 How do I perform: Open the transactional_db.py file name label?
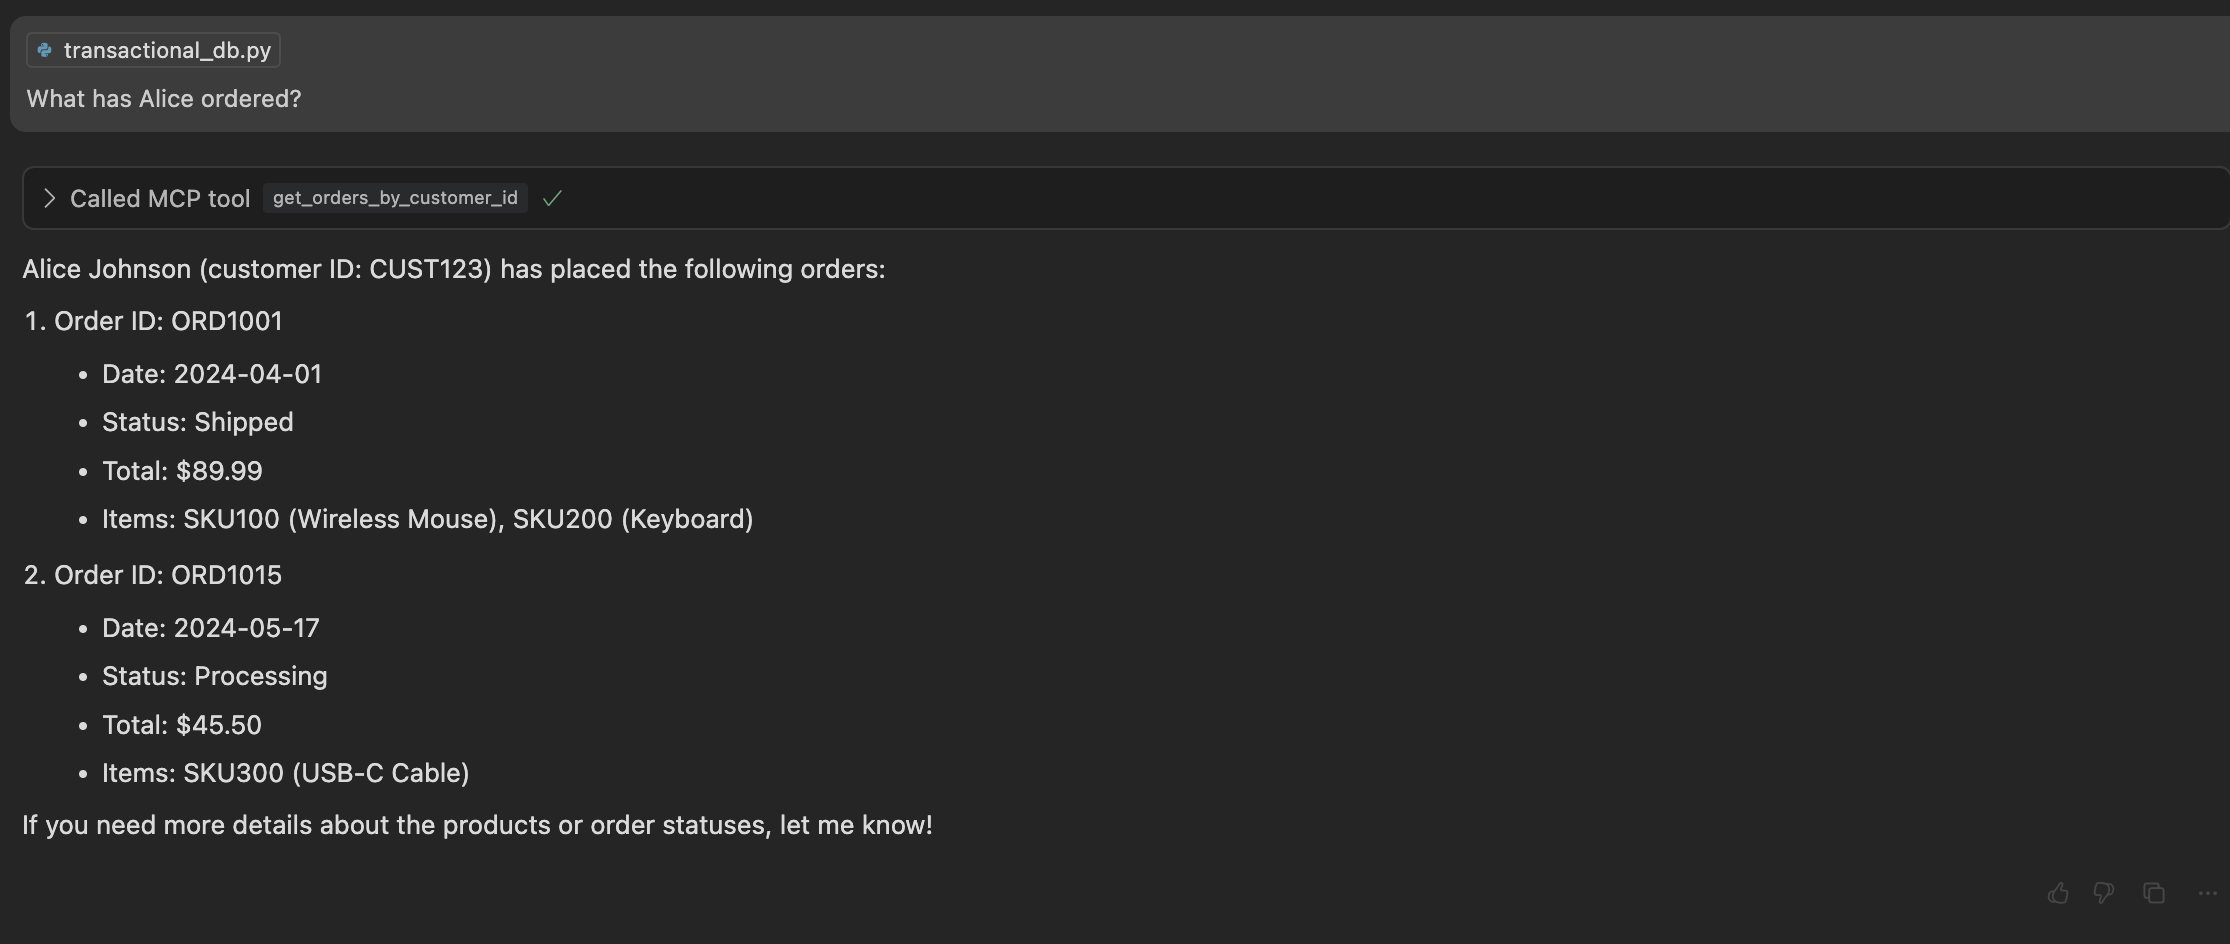tap(167, 50)
